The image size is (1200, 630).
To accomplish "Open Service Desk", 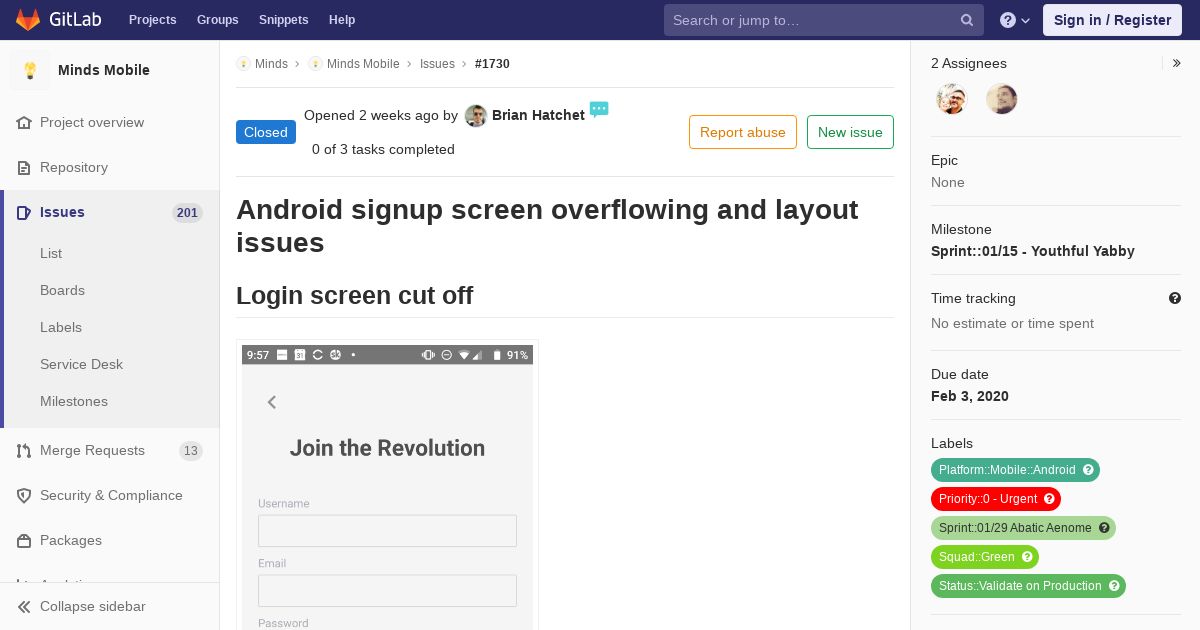I will point(81,364).
